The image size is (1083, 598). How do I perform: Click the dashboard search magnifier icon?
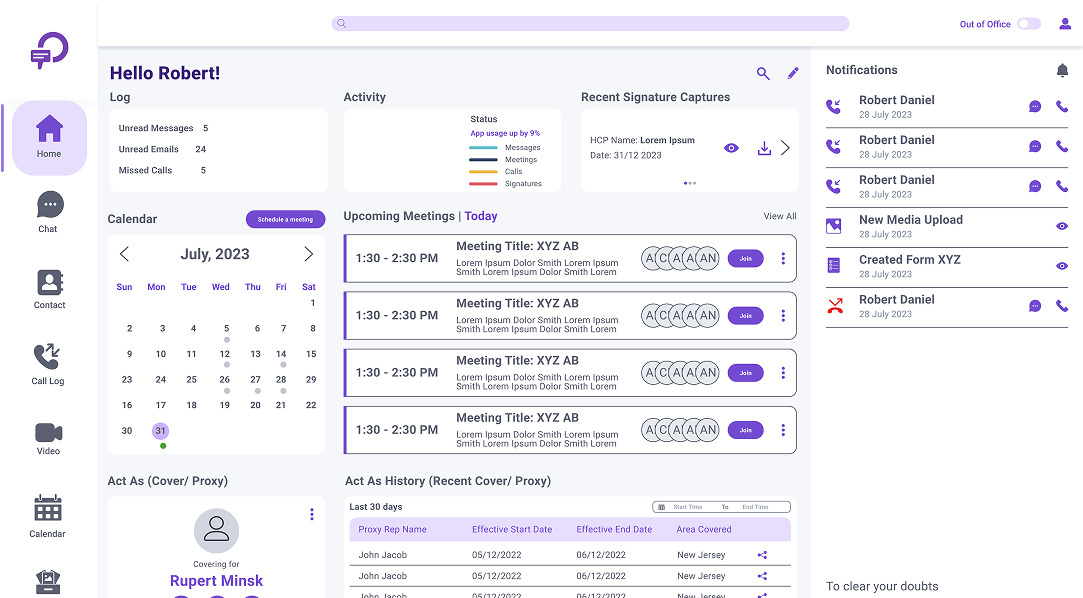click(x=763, y=73)
